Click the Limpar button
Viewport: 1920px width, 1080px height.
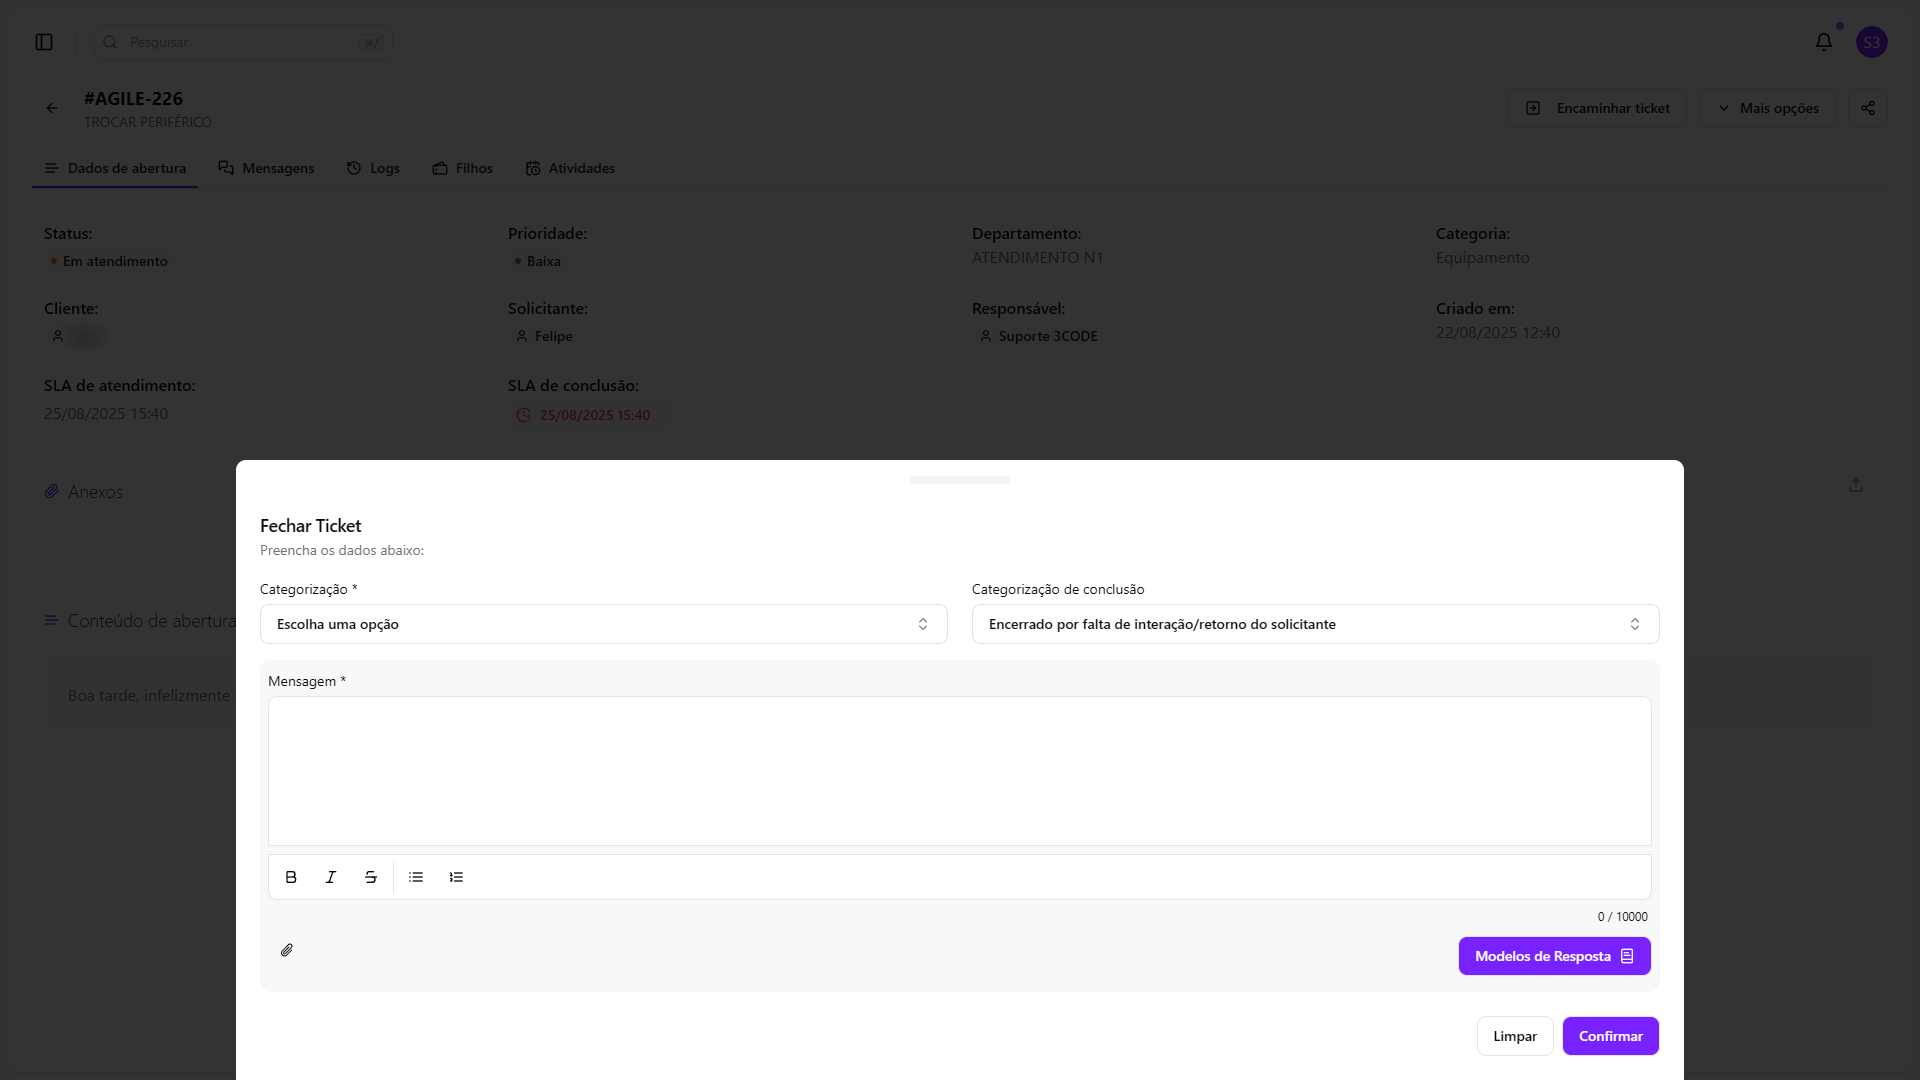pyautogui.click(x=1514, y=1036)
